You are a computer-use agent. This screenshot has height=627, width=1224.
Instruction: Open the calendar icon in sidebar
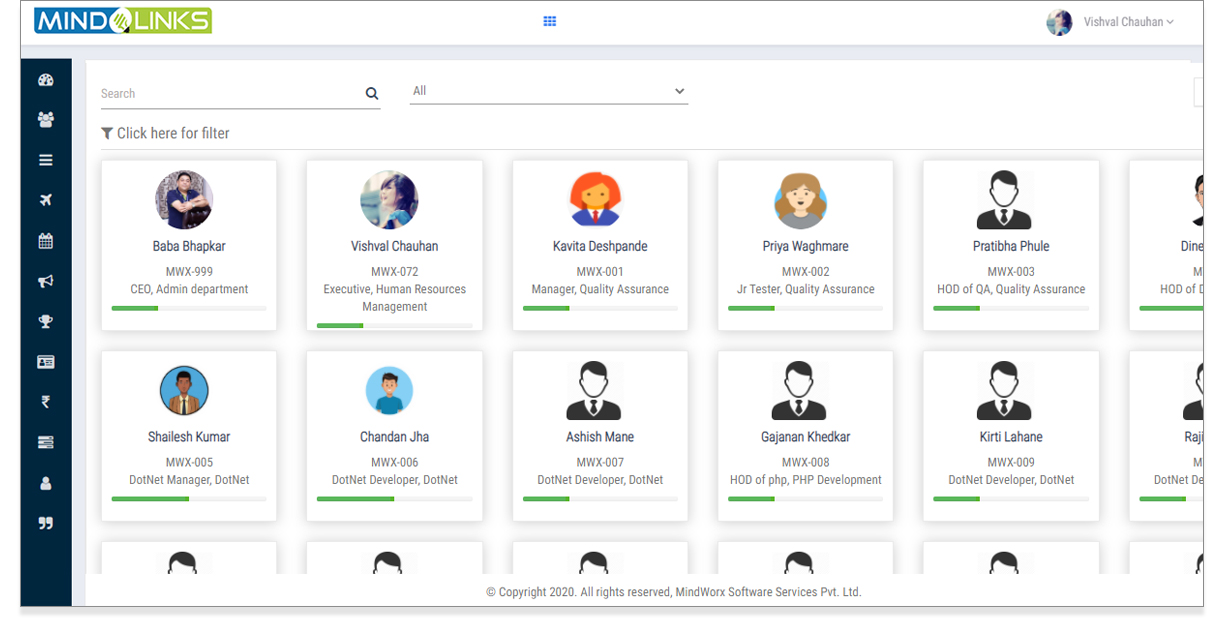pyautogui.click(x=45, y=241)
